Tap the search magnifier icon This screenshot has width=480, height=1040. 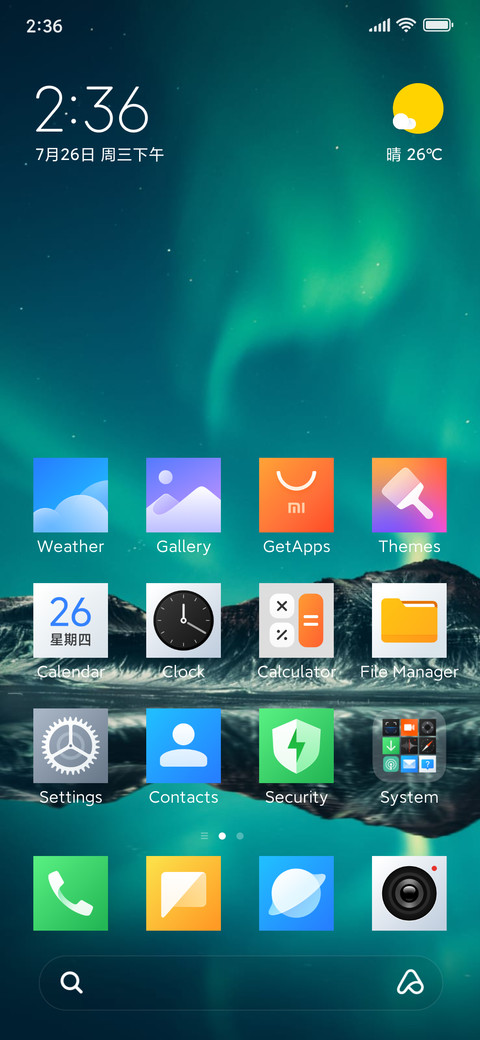71,982
